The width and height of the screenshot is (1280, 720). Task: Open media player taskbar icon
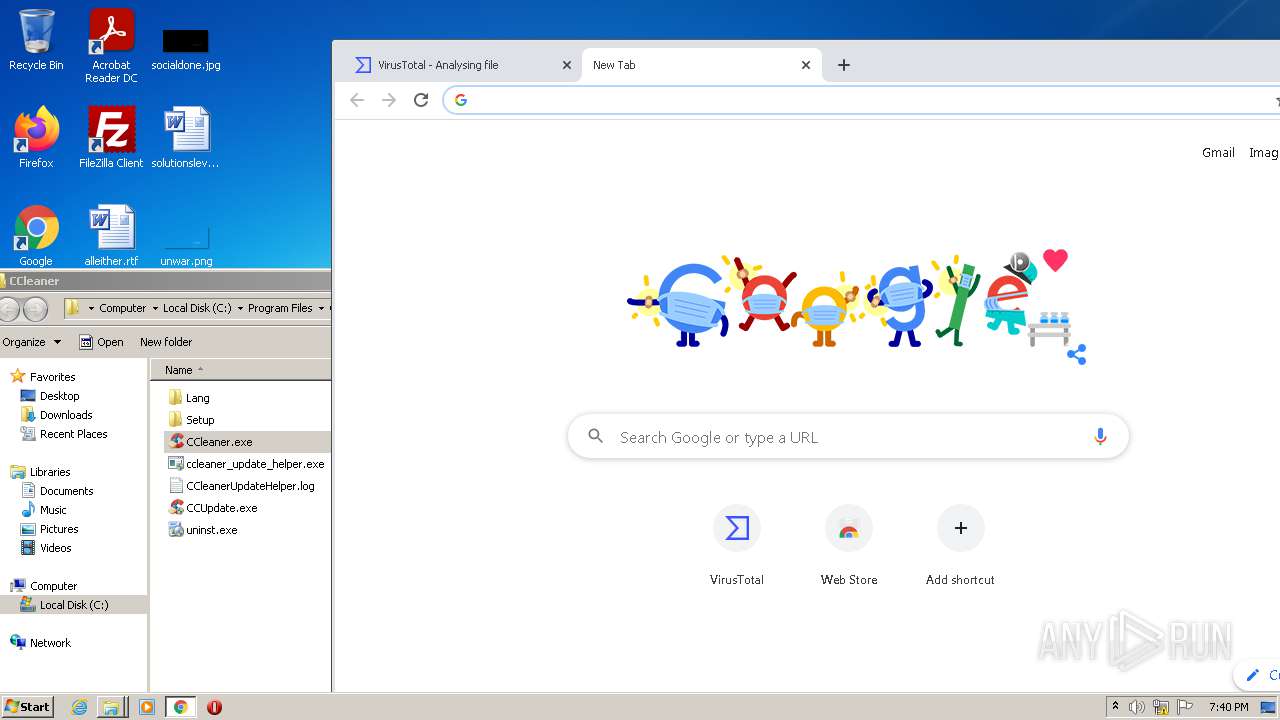click(x=147, y=707)
